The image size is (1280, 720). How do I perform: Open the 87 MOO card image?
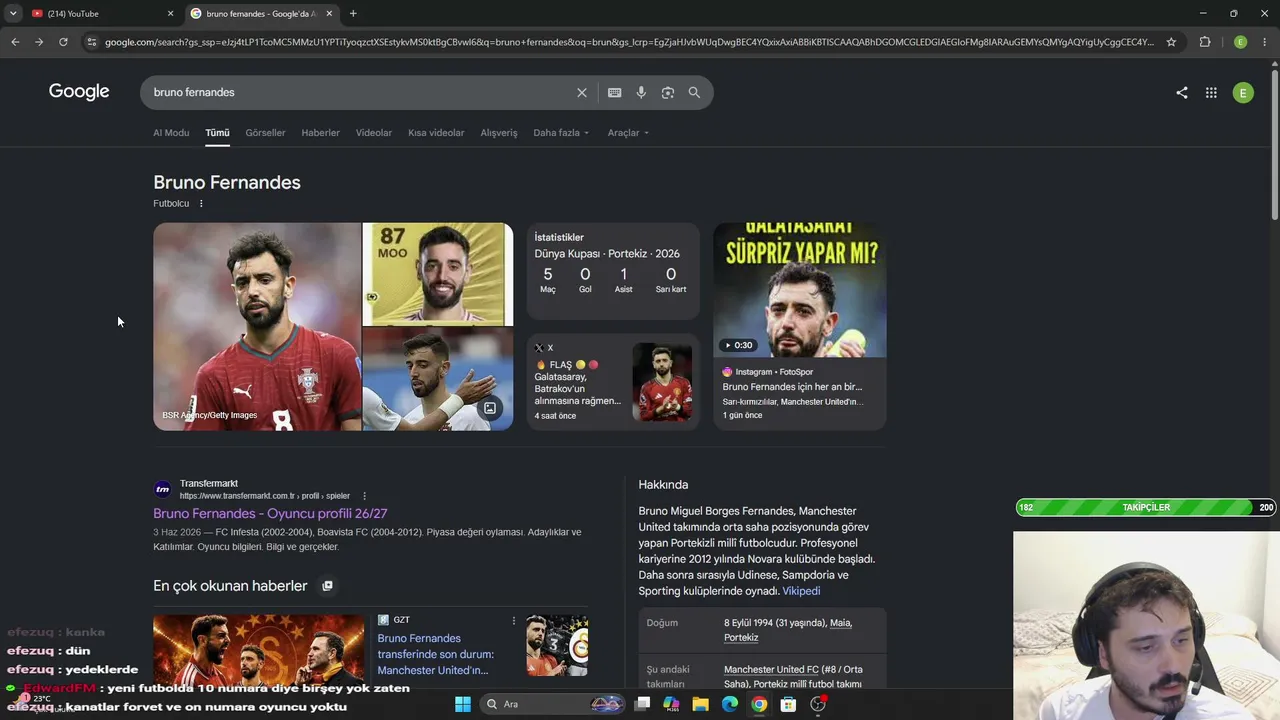click(438, 274)
